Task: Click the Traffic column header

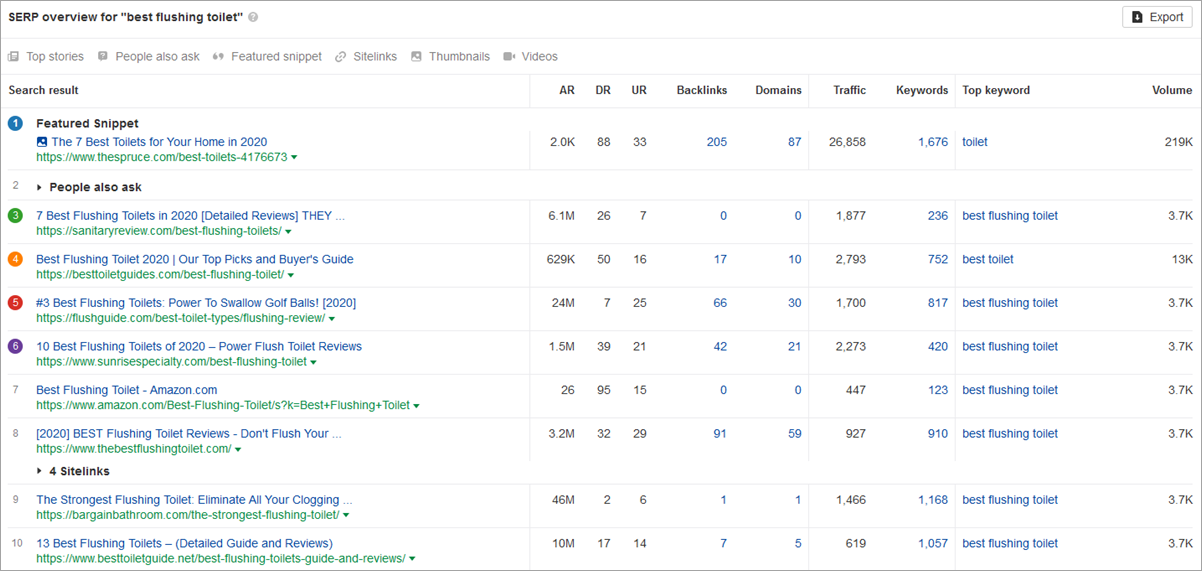Action: click(x=849, y=90)
